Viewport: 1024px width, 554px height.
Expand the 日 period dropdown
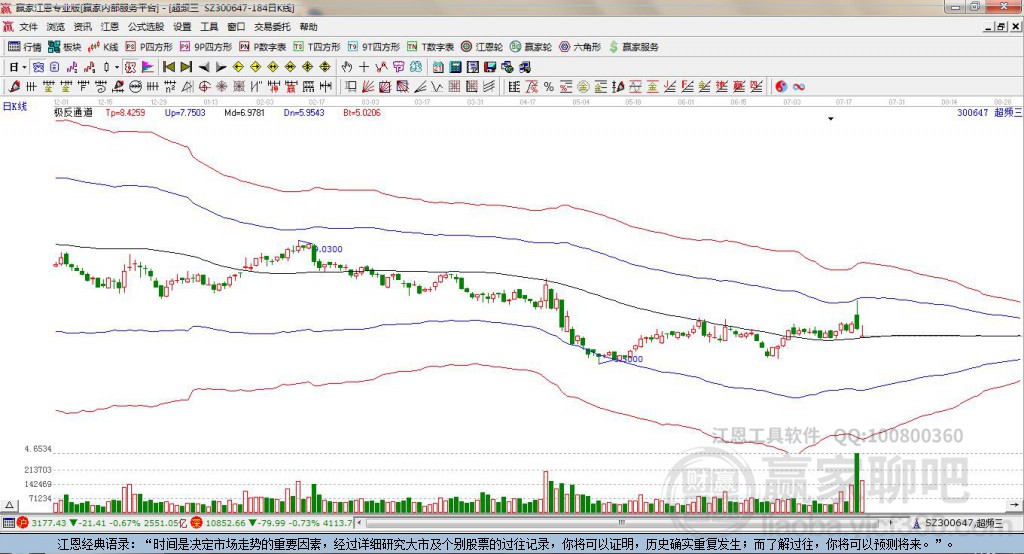[x=24, y=67]
